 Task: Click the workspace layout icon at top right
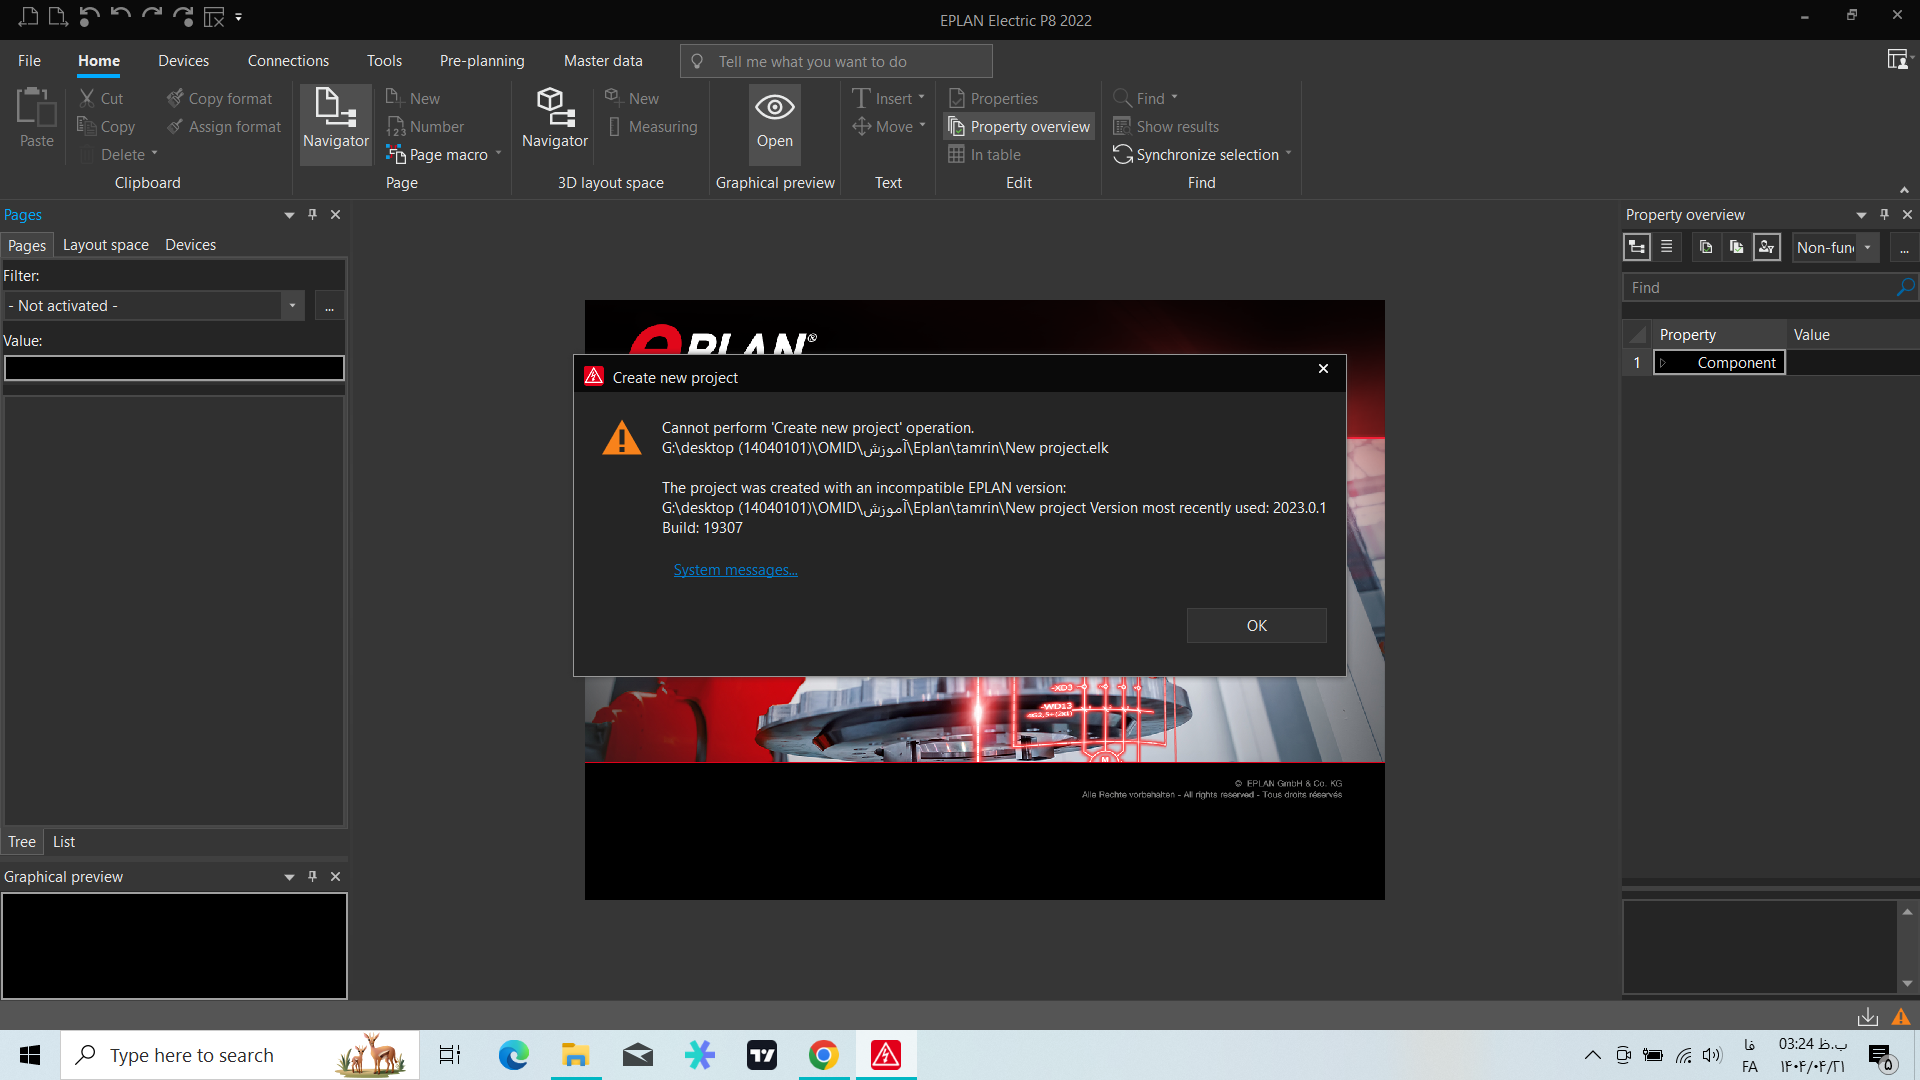pos(1897,60)
